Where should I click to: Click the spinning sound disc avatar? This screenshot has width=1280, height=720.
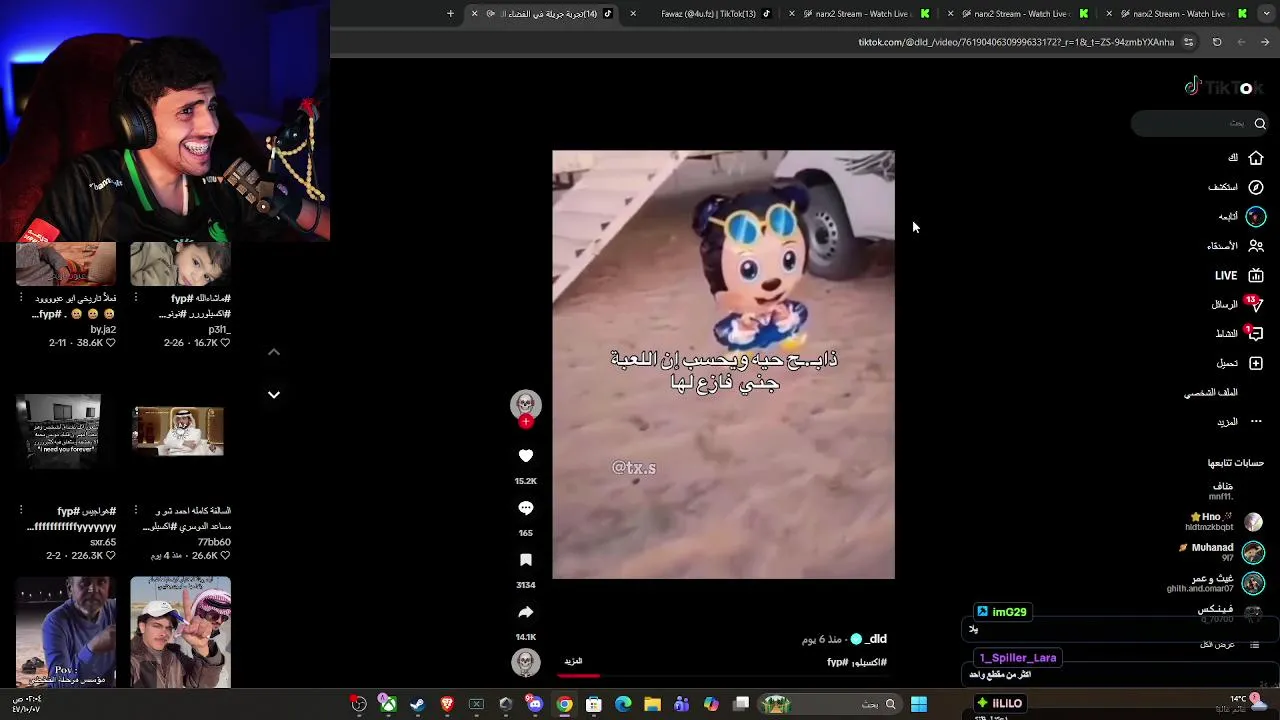click(x=526, y=662)
